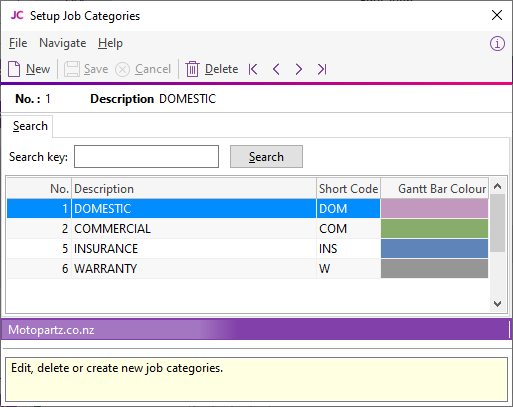Open the purple info icon

pyautogui.click(x=497, y=44)
